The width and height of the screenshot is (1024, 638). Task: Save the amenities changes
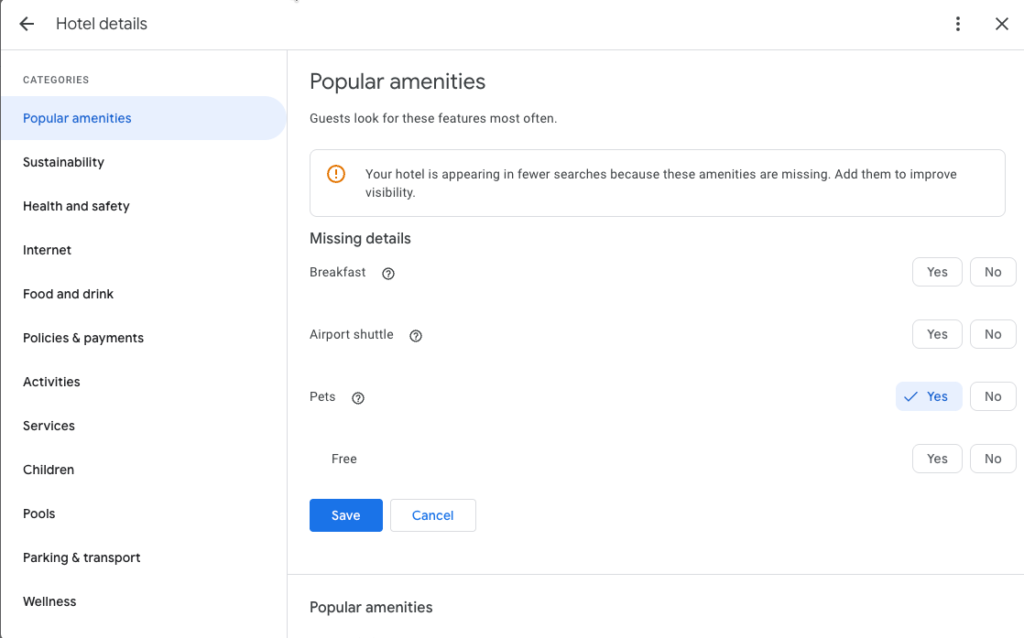coord(346,515)
